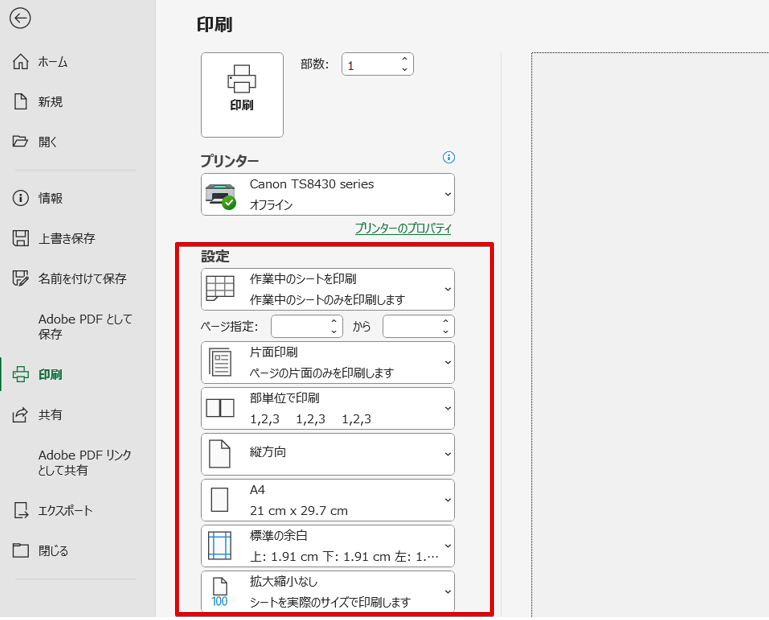
Task: Click the 印刷 sidebar printer icon
Action: (21, 374)
